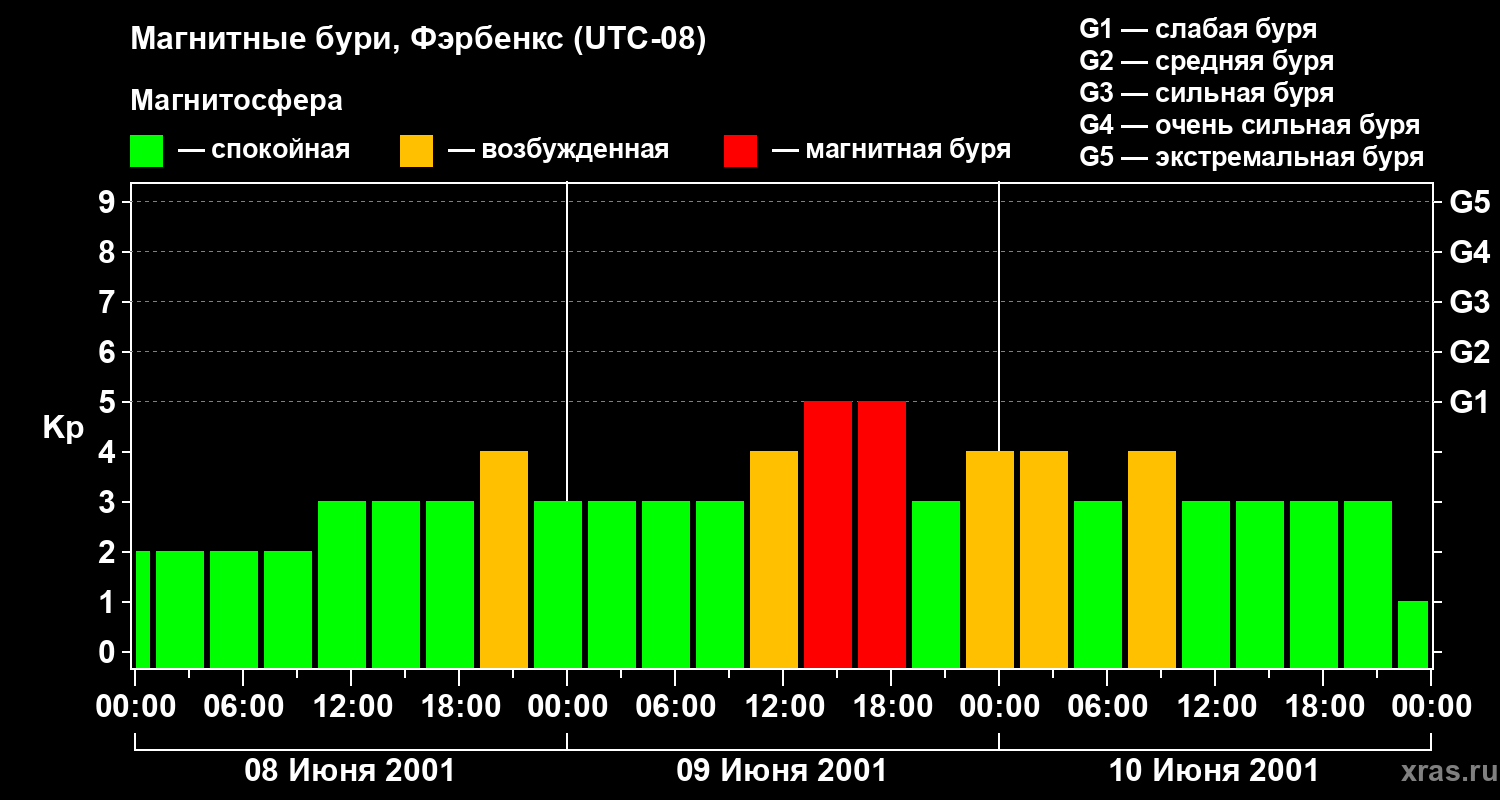Click the only orange bar on 08 Июня
Screen dimensions: 1500x800
[x=504, y=559]
